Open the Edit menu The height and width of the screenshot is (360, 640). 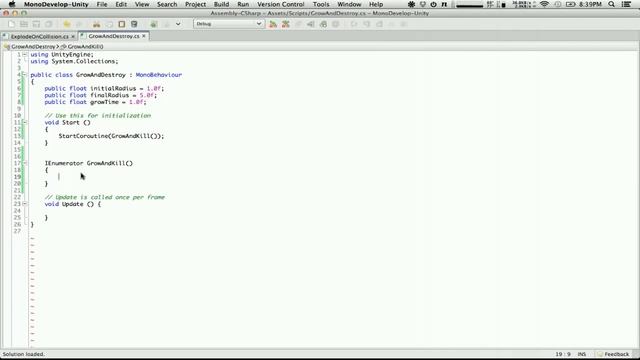[121, 4]
